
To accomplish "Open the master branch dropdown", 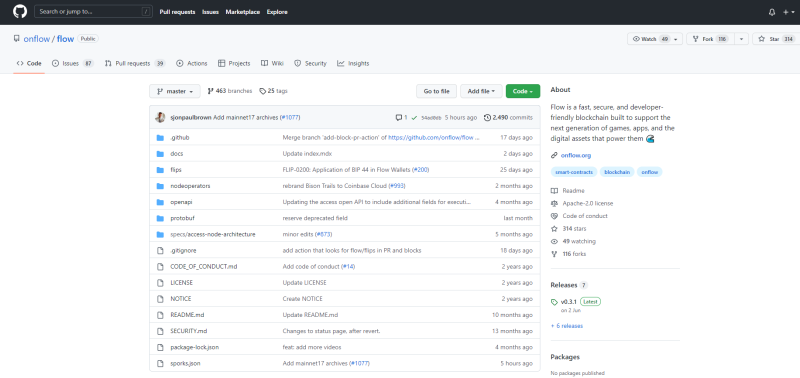I will [x=175, y=91].
